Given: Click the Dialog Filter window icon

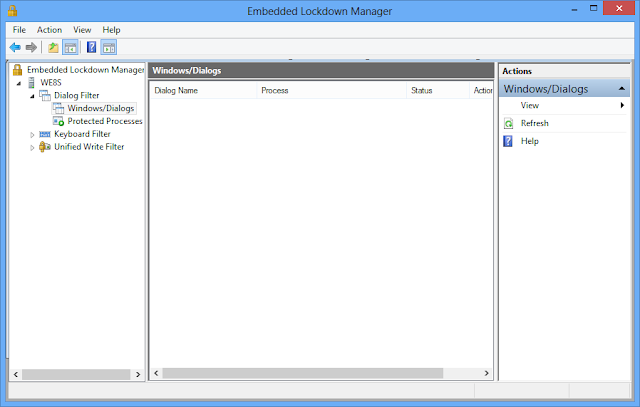Looking at the screenshot, I should pos(44,96).
